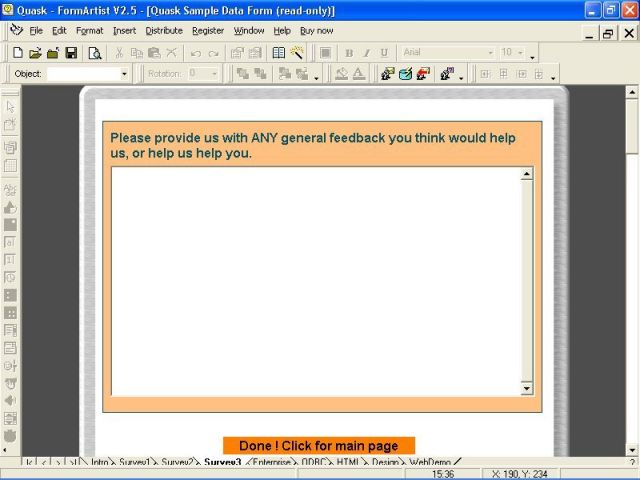Click the fill color bucket icon

click(341, 74)
